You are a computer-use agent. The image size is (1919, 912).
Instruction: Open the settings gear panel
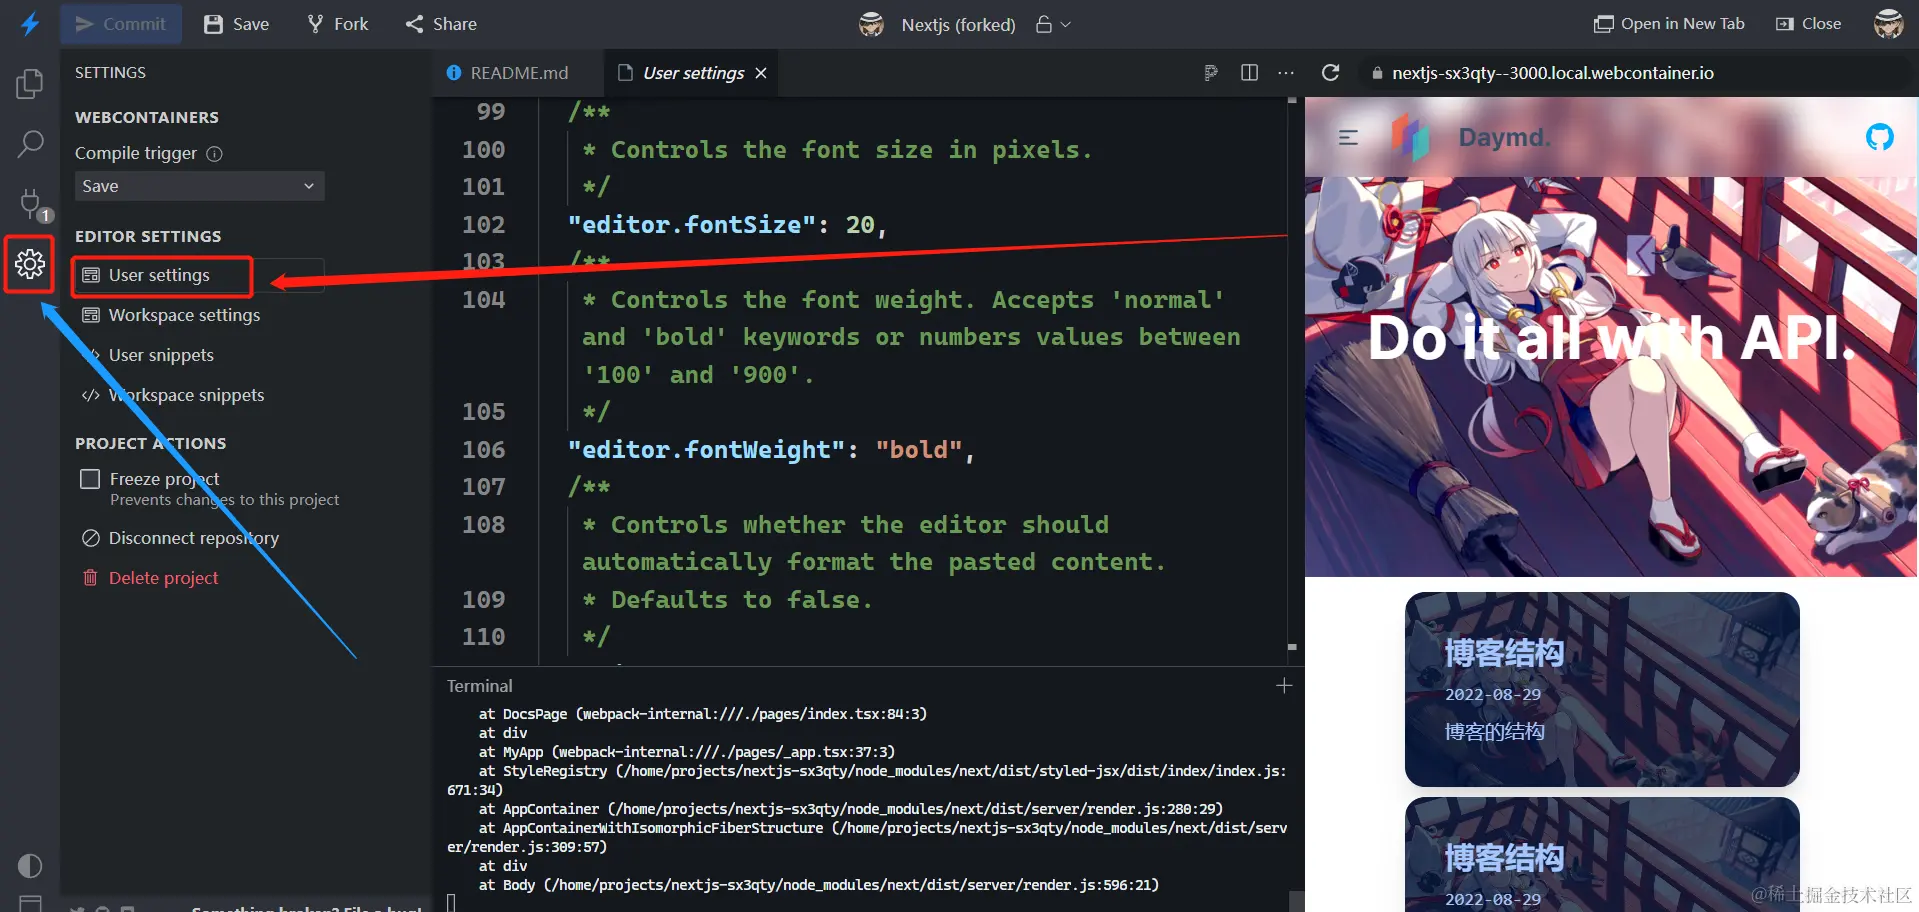point(29,264)
